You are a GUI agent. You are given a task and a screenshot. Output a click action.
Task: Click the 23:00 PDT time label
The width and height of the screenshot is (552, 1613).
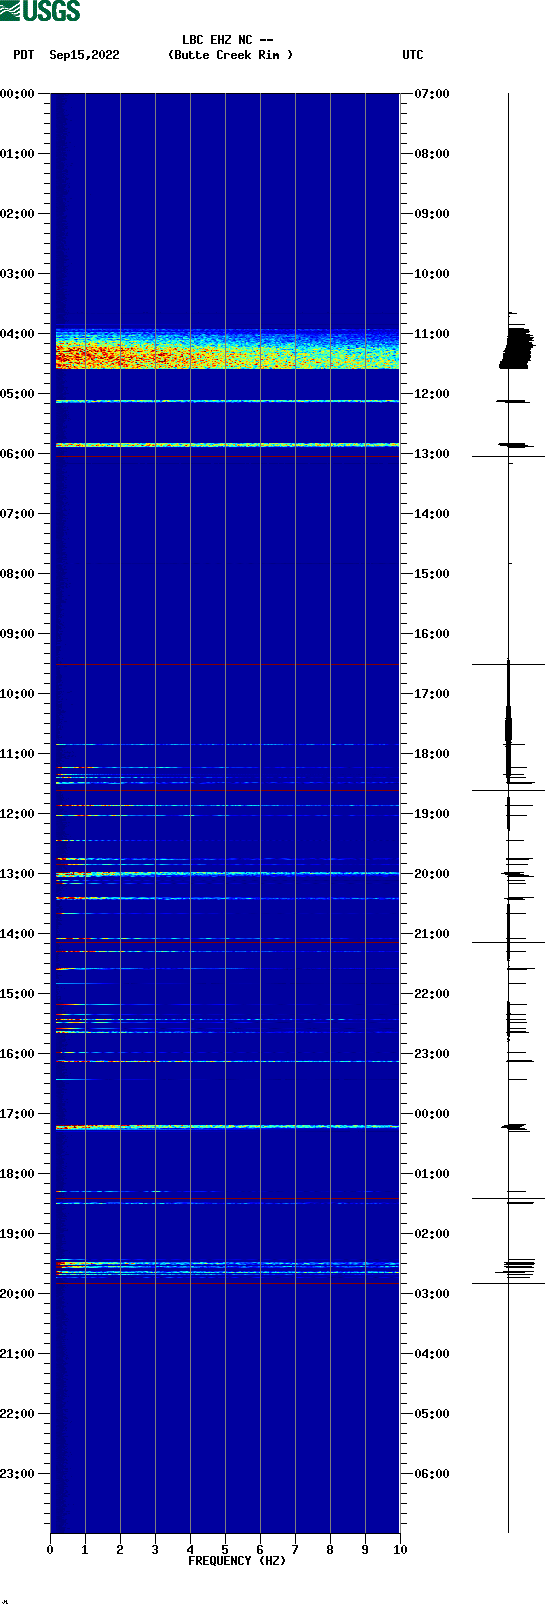point(18,1474)
